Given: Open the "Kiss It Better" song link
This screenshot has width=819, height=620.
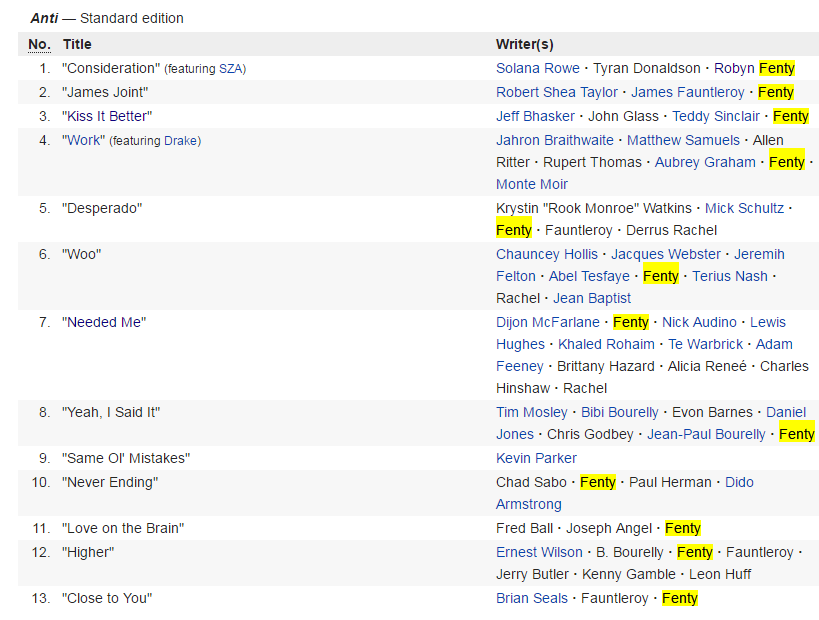Looking at the screenshot, I should point(107,116).
